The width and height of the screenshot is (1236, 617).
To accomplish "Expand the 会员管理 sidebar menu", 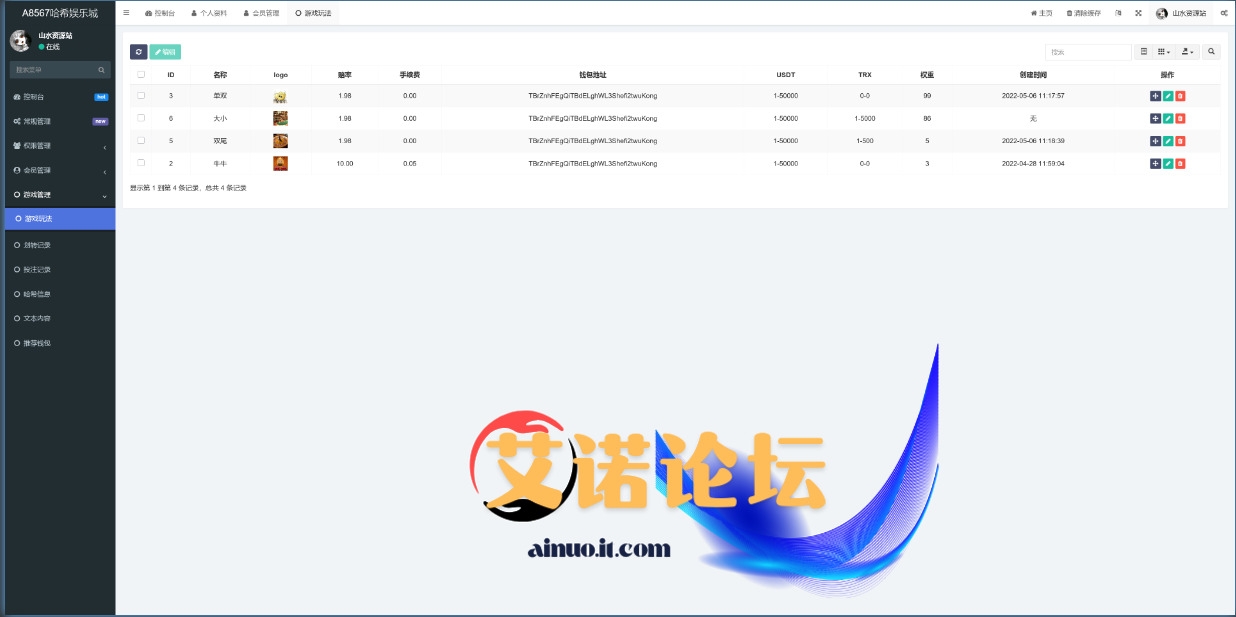I will pos(58,170).
